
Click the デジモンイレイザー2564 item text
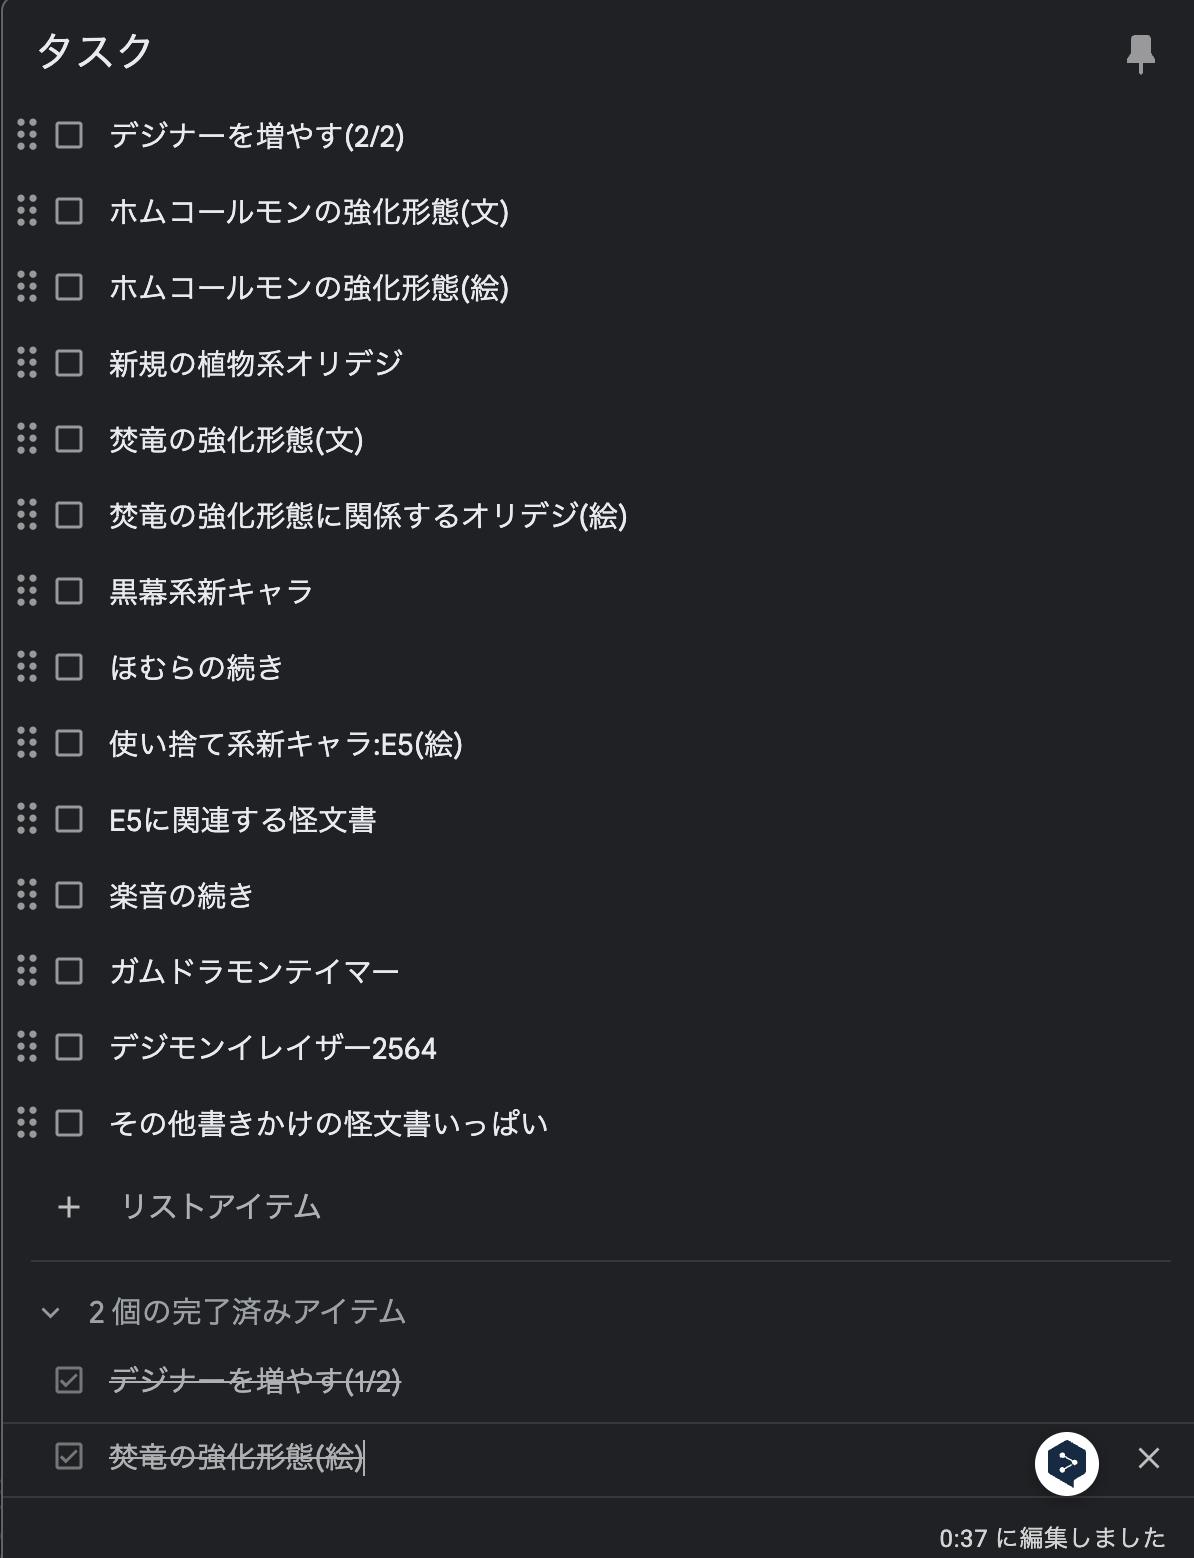[x=273, y=1048]
